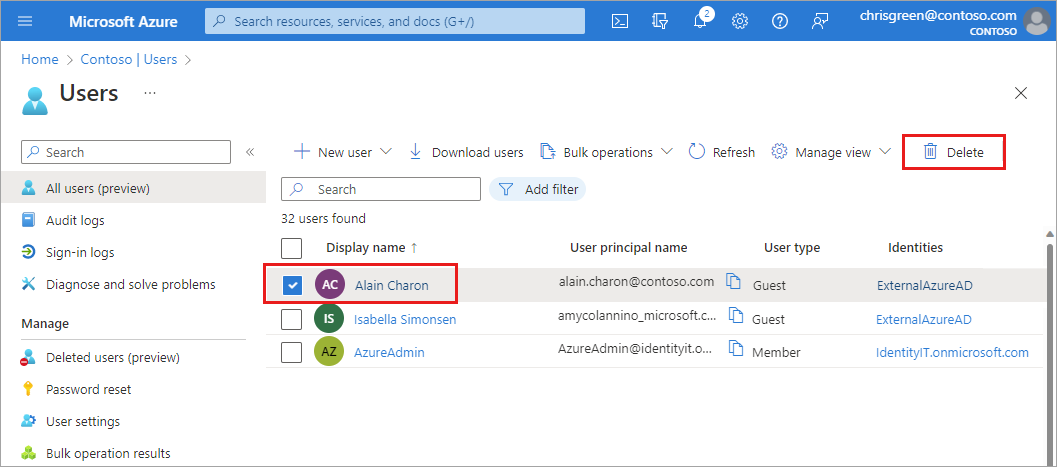Click the global search resources field

(x=395, y=21)
